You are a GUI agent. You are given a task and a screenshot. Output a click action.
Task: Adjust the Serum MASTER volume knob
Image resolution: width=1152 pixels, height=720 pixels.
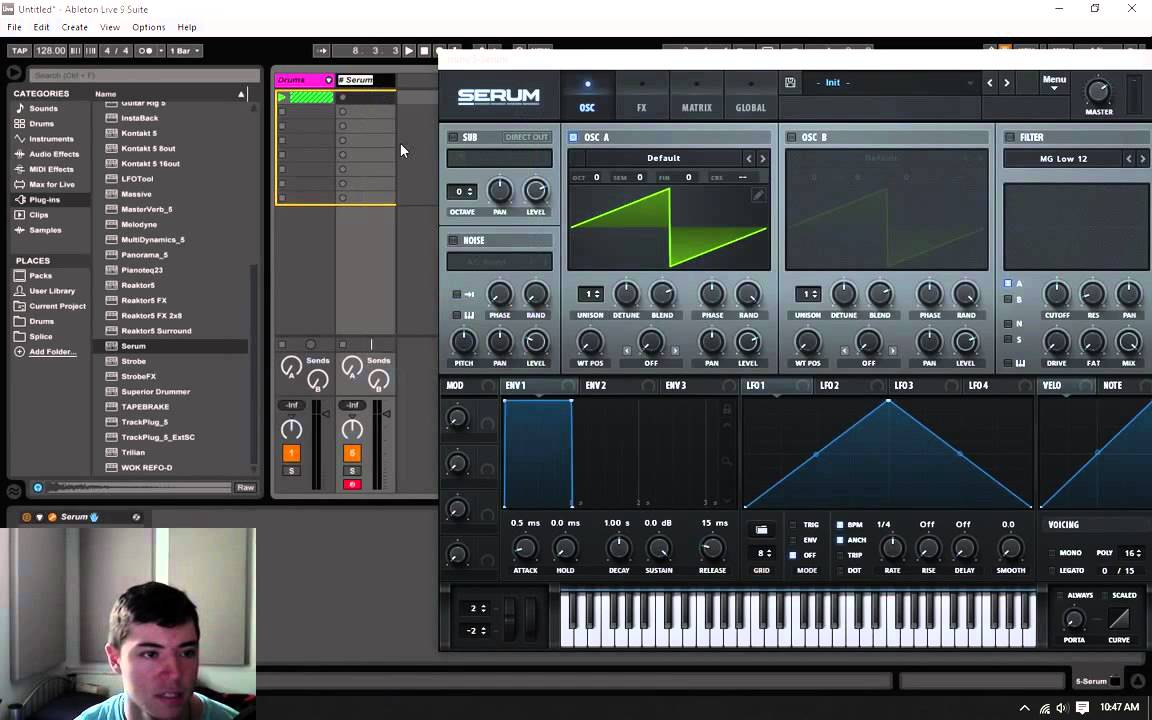pyautogui.click(x=1098, y=91)
